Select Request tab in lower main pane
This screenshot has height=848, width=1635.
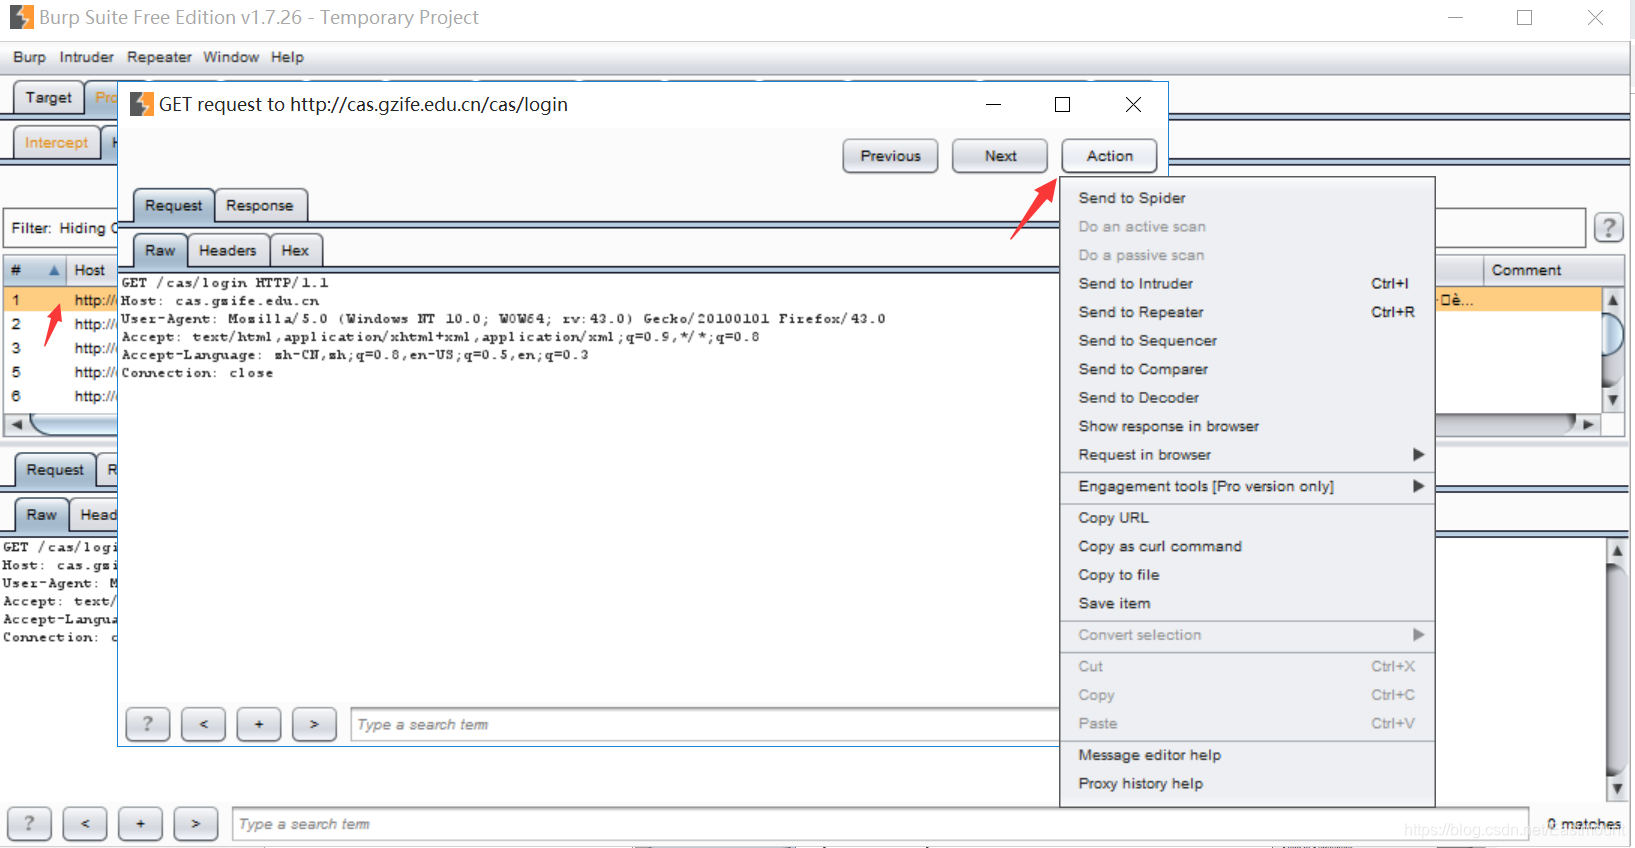coord(55,470)
